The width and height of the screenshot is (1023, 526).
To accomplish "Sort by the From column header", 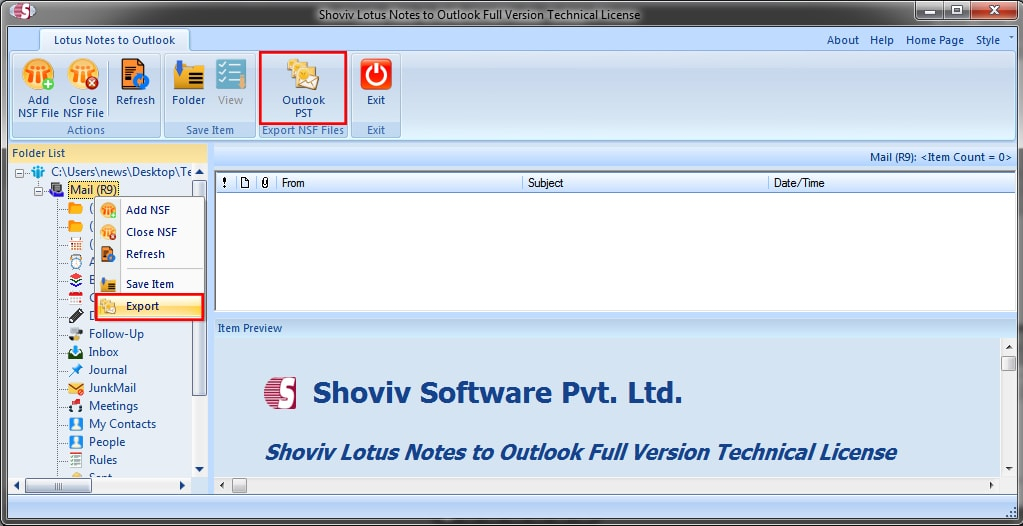I will [x=400, y=183].
